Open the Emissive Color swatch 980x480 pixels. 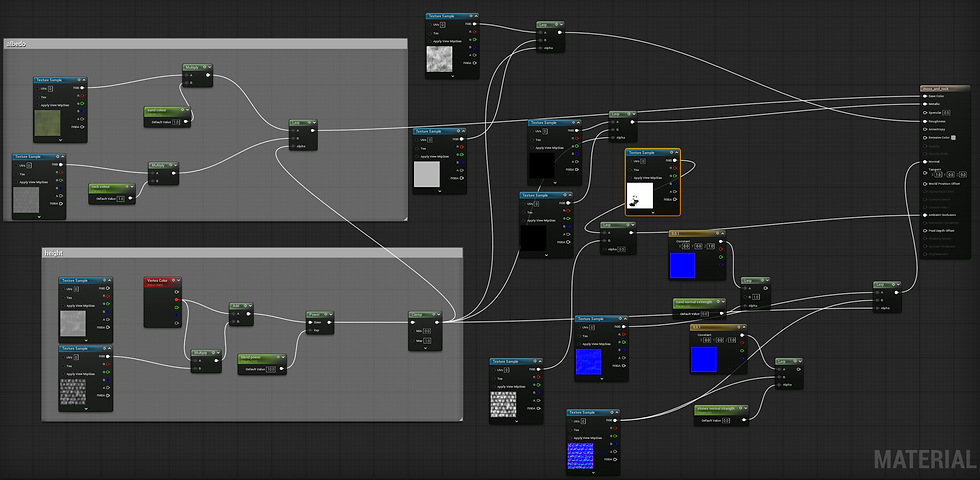point(953,138)
